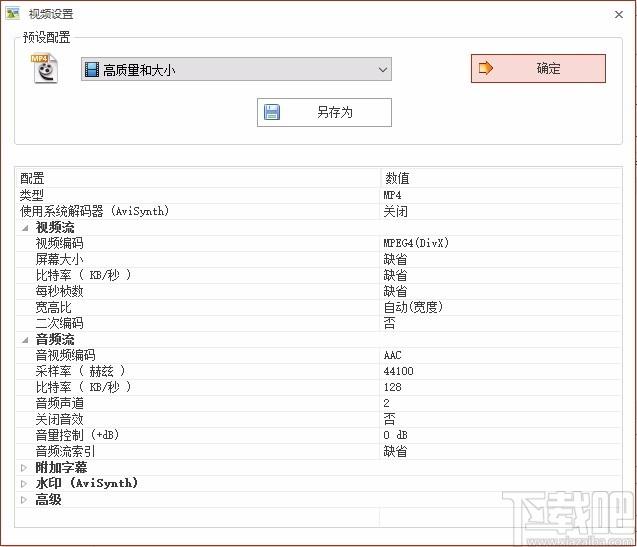Click the 否 value for 关闭音效
The width and height of the screenshot is (637, 547).
tap(389, 419)
